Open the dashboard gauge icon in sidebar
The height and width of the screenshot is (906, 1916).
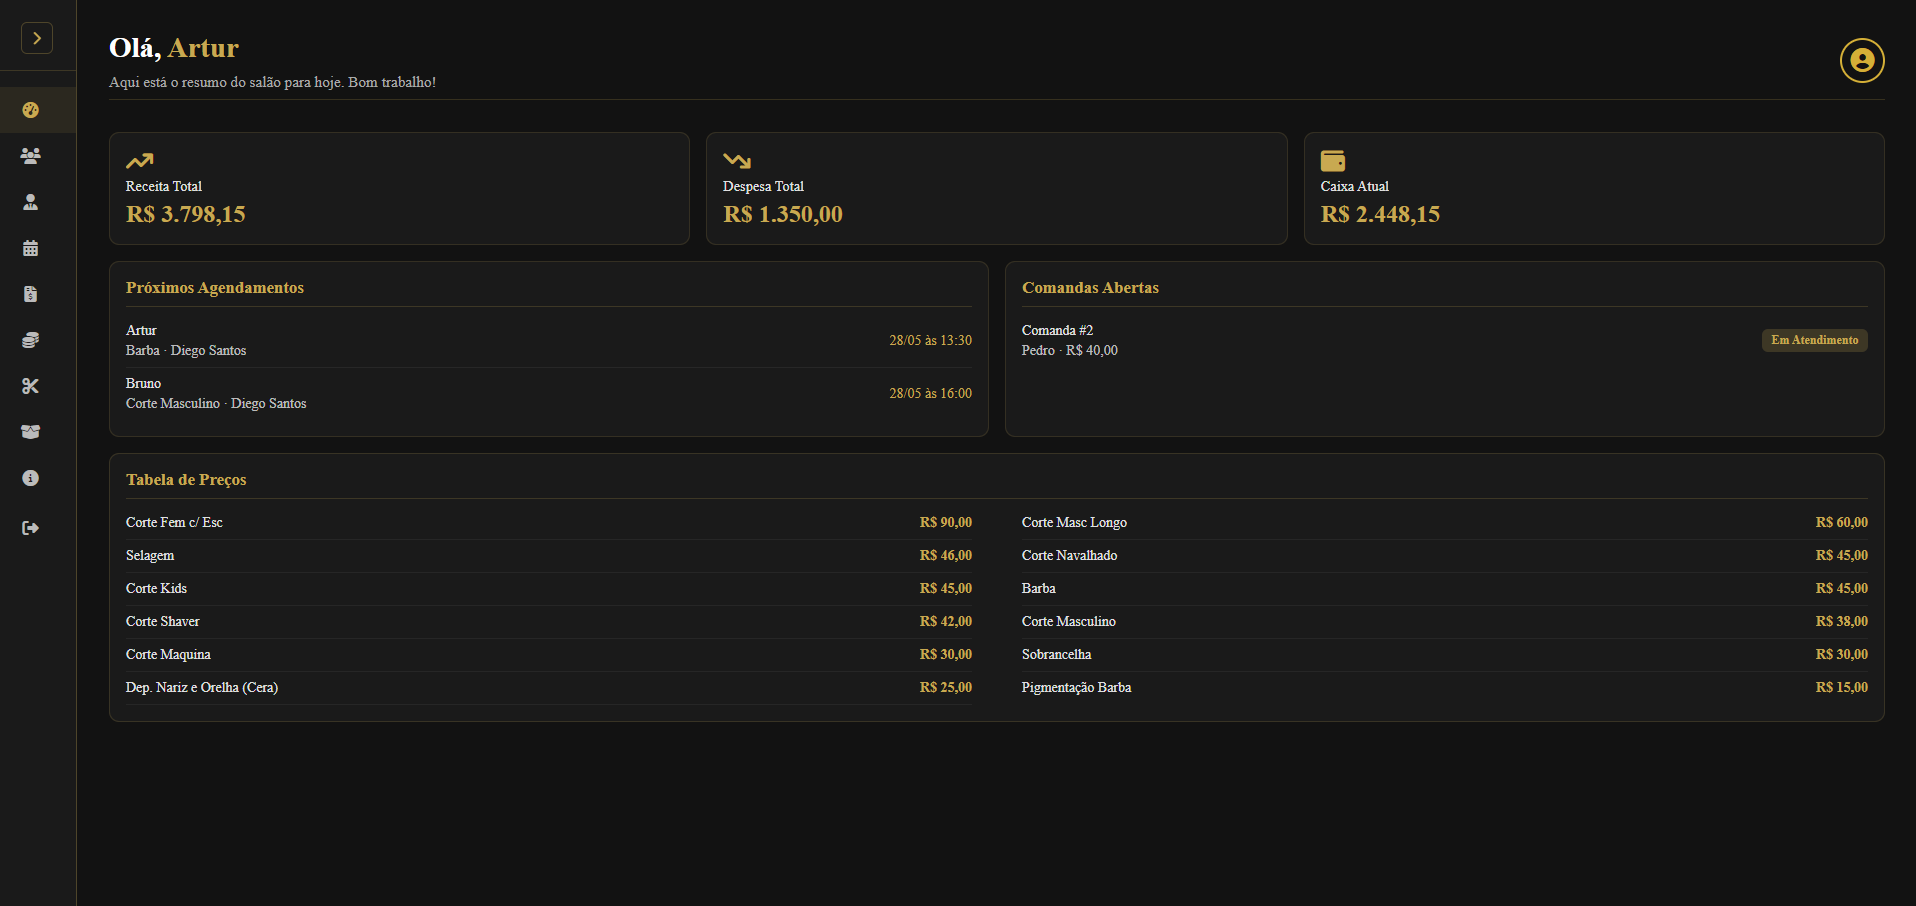[31, 110]
